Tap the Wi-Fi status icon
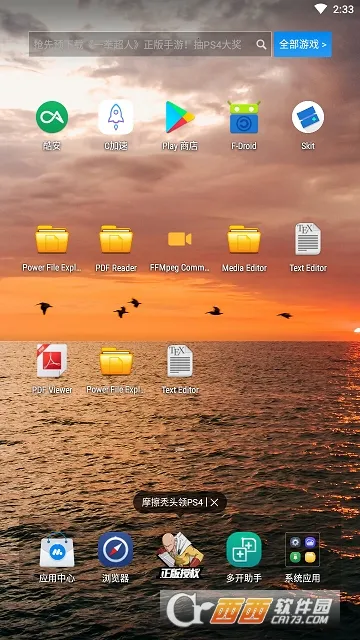The height and width of the screenshot is (640, 360). click(x=321, y=9)
